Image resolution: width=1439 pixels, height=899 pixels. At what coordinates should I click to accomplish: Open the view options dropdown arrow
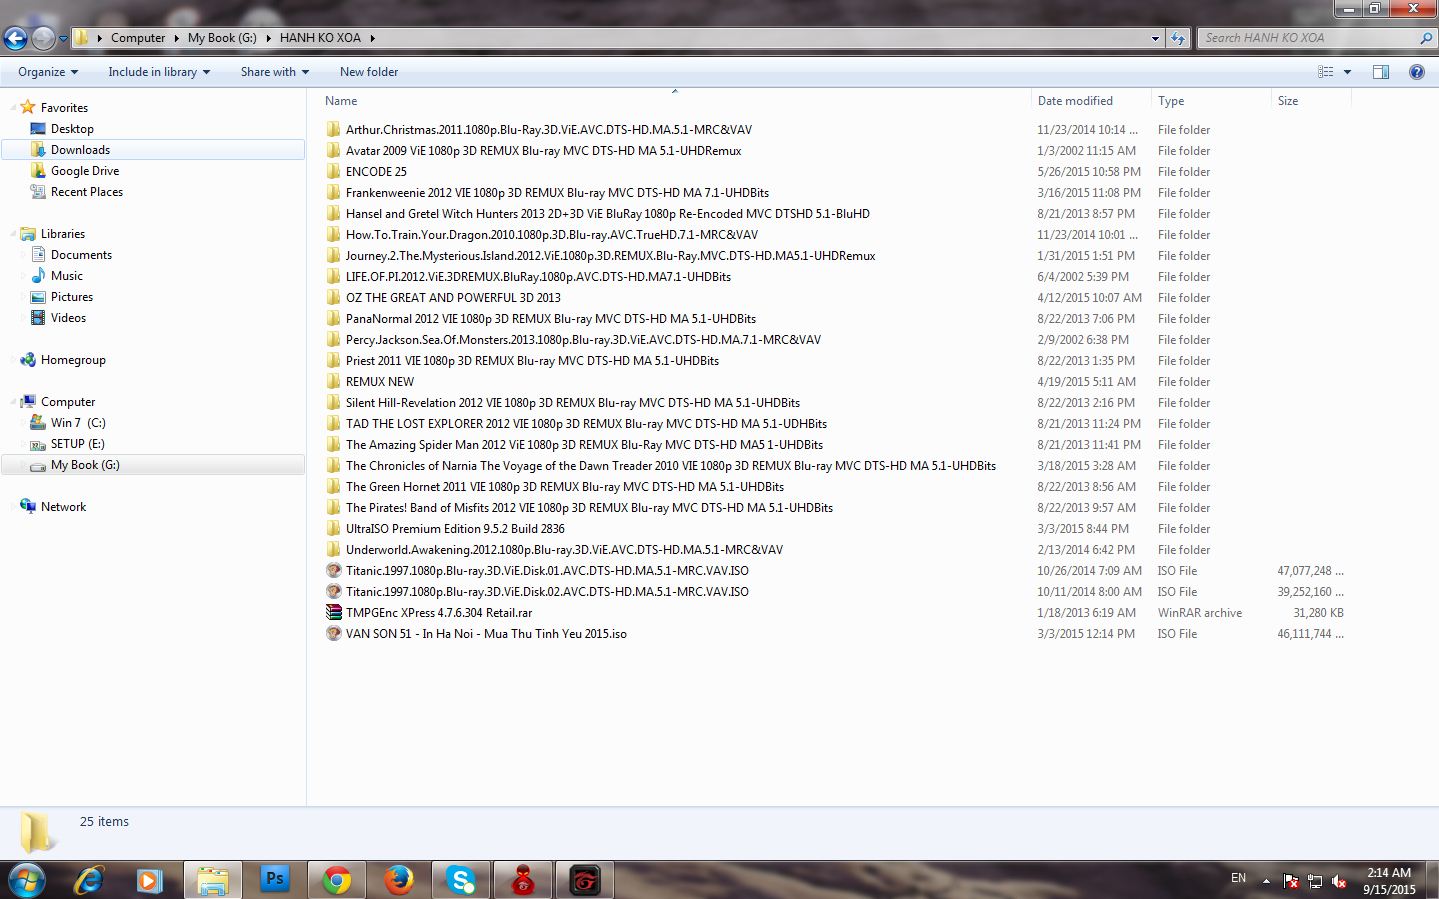pos(1347,72)
